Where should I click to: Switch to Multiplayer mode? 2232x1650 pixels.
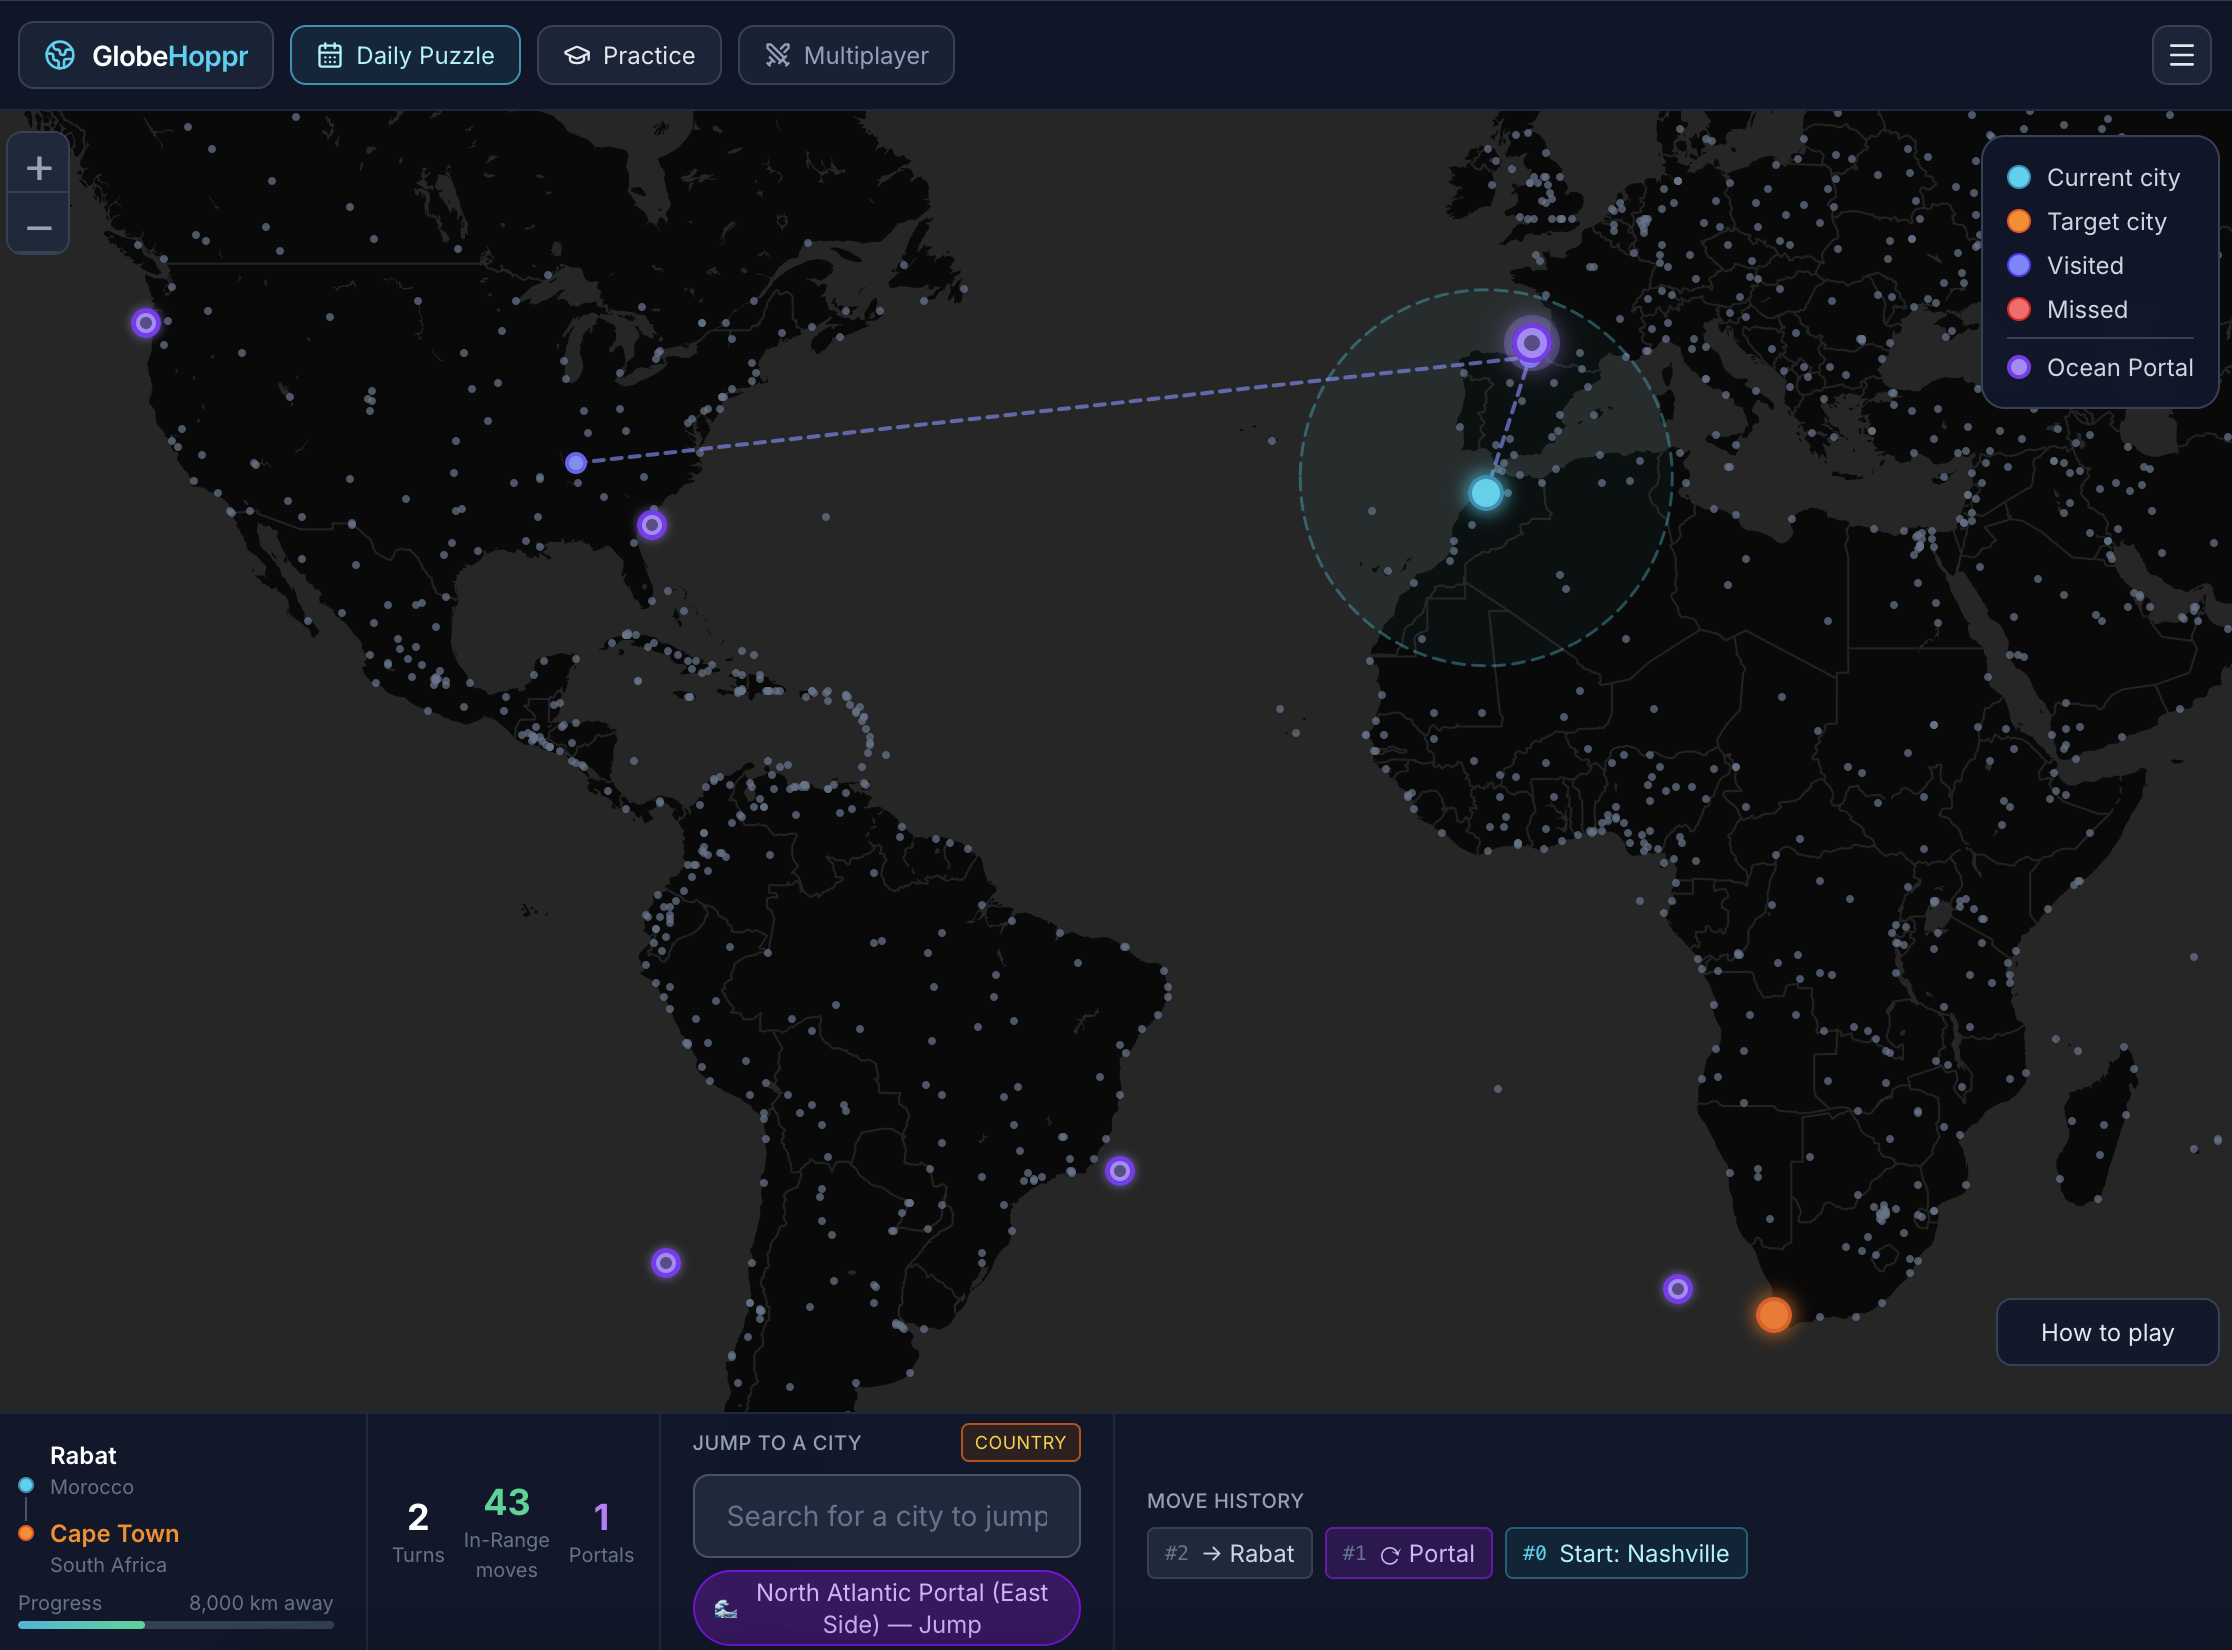coord(845,55)
